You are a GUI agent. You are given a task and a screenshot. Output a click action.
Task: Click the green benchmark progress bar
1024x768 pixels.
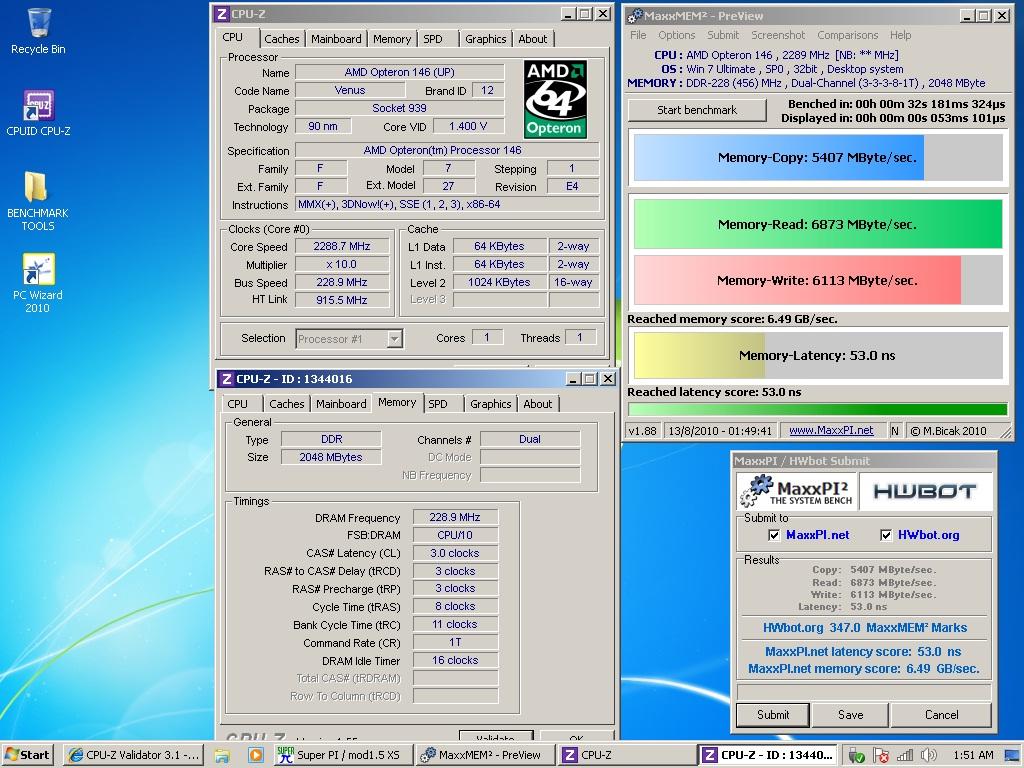point(817,409)
